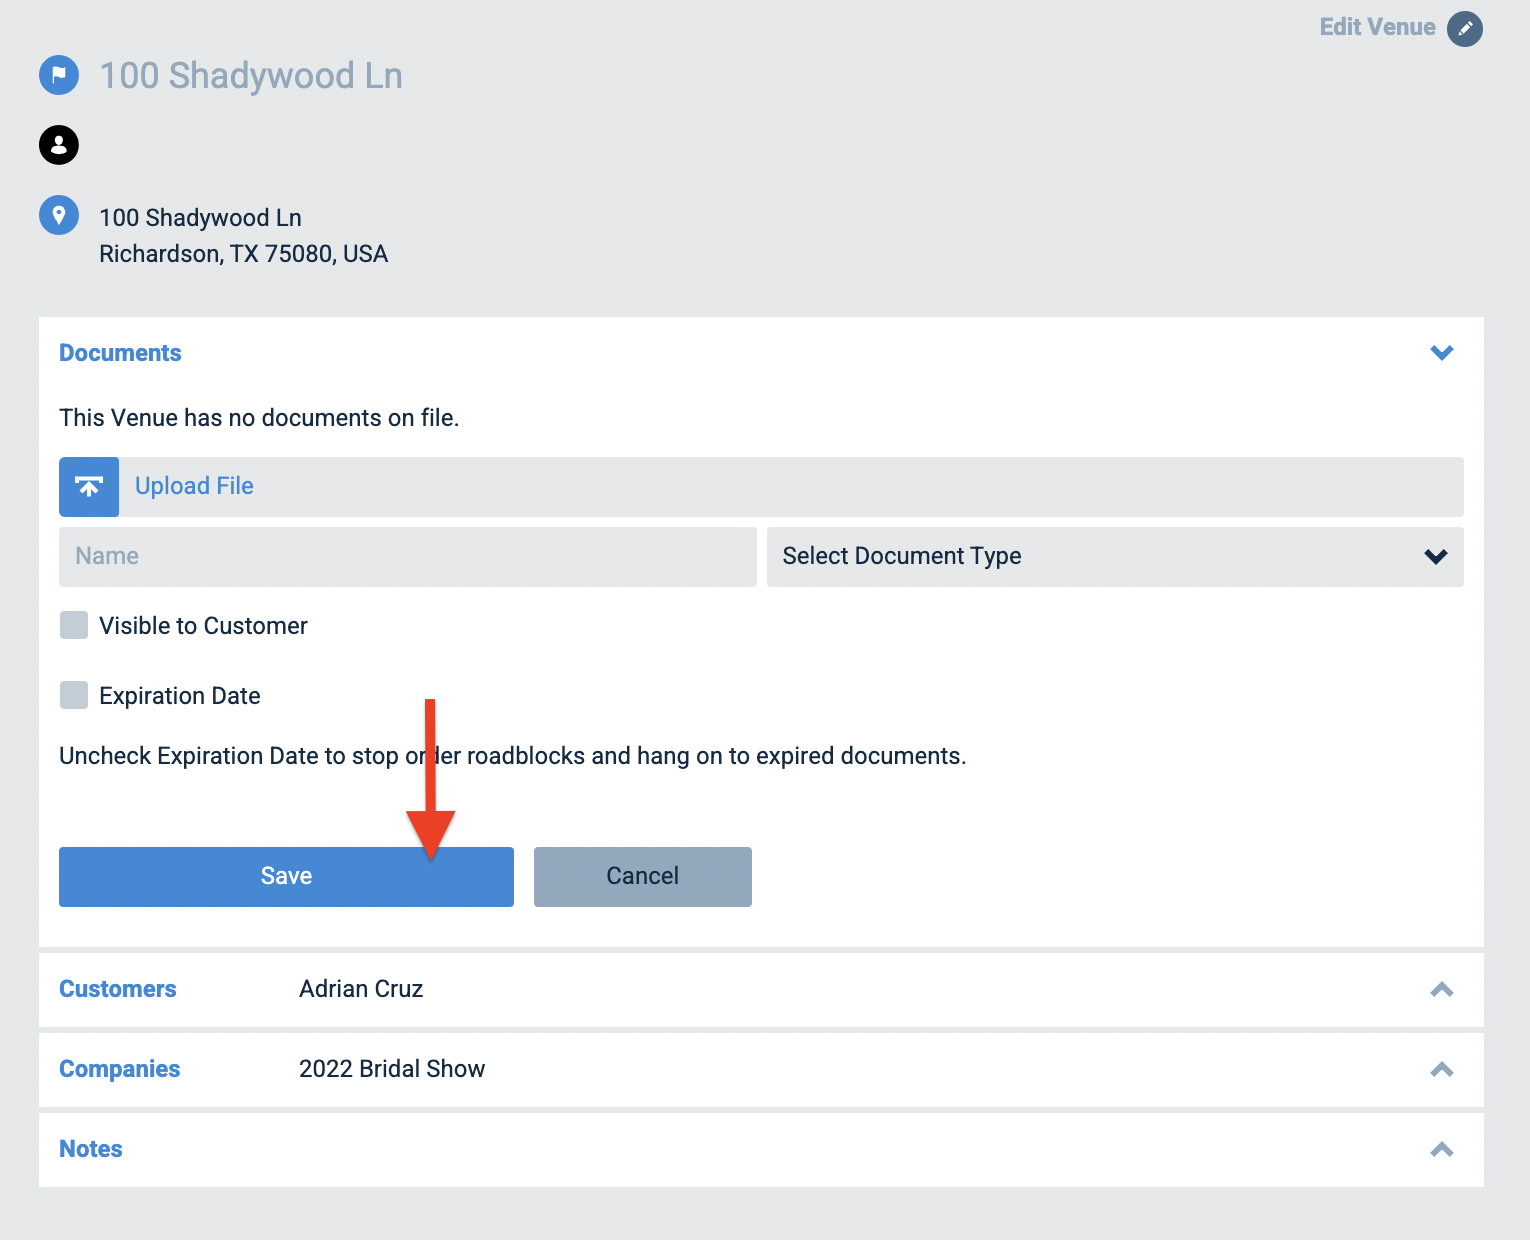
Task: Click the 'This Venue has no documents' message
Action: (259, 418)
